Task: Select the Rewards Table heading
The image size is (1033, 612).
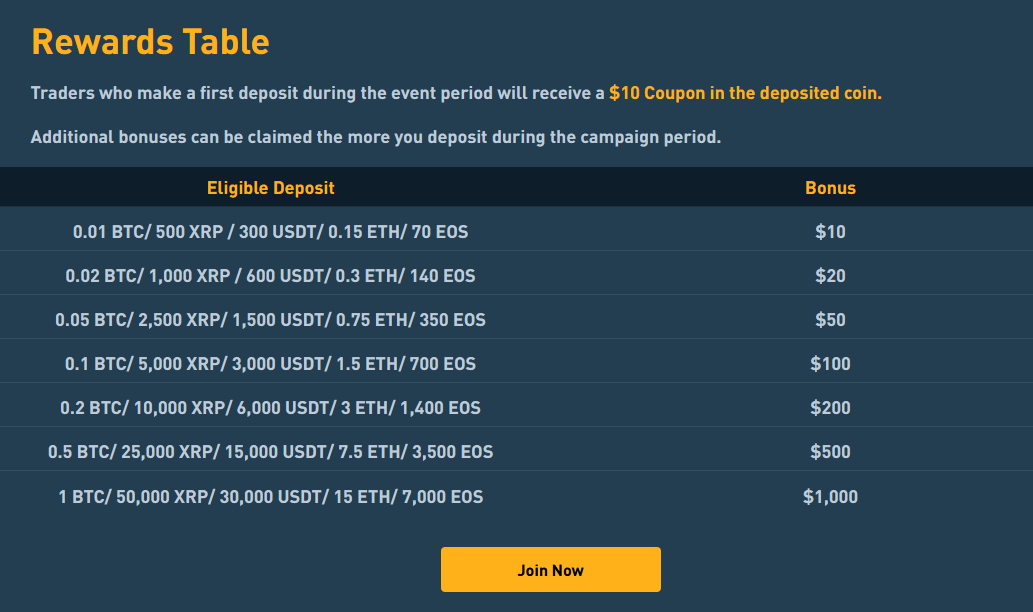Action: (x=151, y=41)
